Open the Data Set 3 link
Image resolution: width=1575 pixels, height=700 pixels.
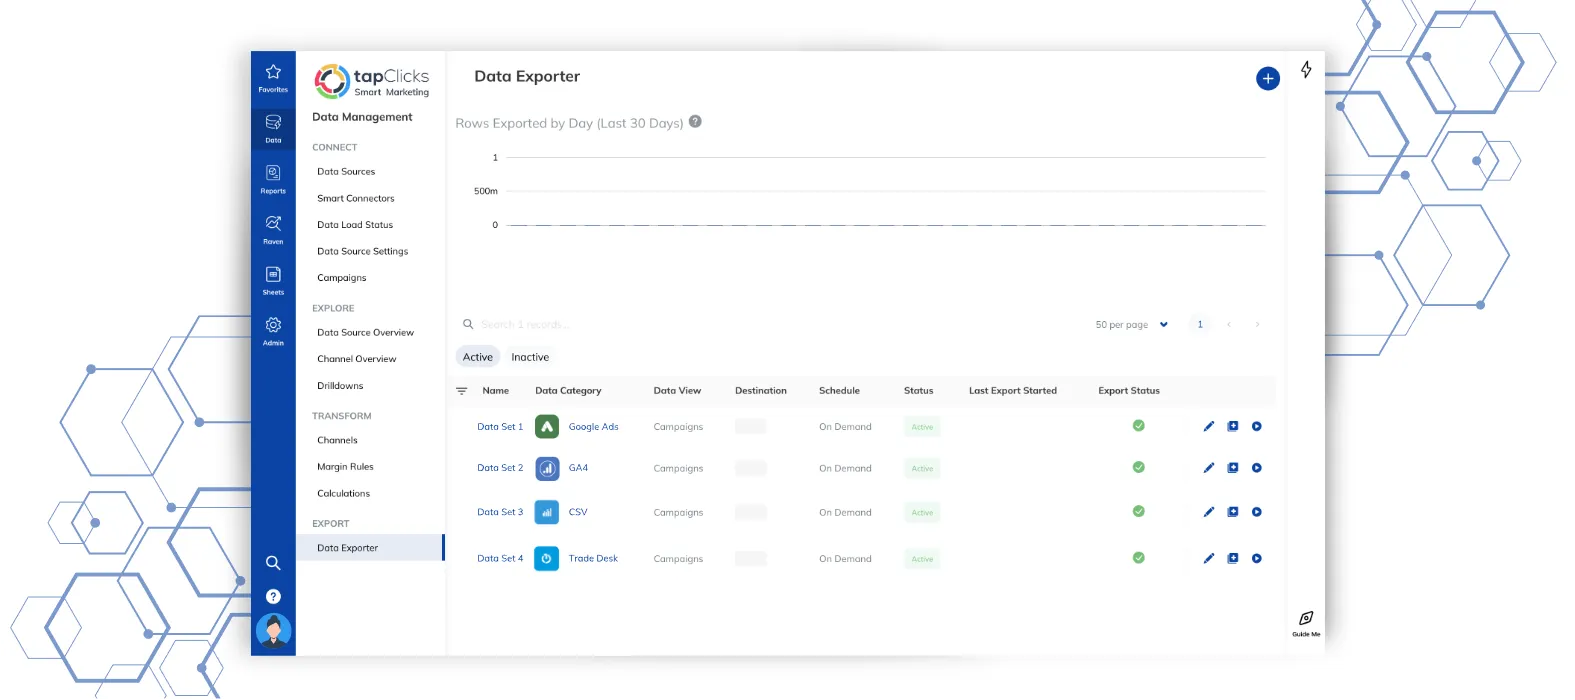(500, 512)
